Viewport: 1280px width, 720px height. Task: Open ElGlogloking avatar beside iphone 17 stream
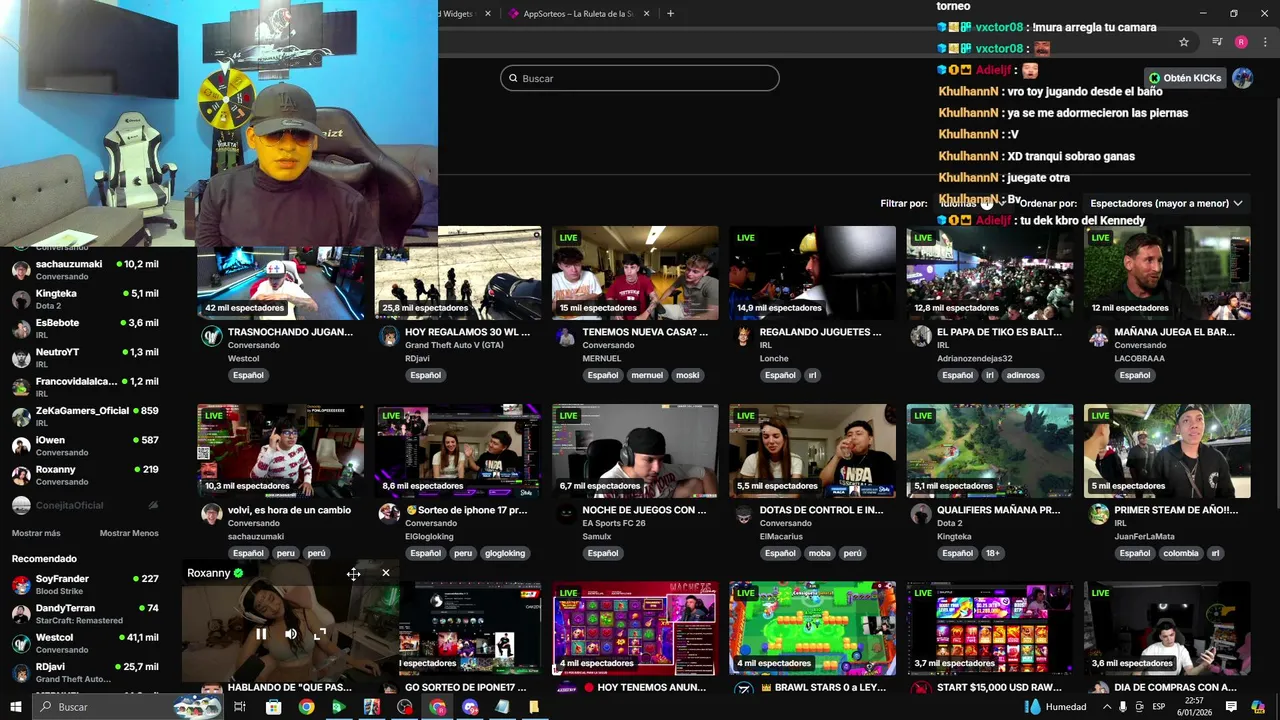(389, 514)
